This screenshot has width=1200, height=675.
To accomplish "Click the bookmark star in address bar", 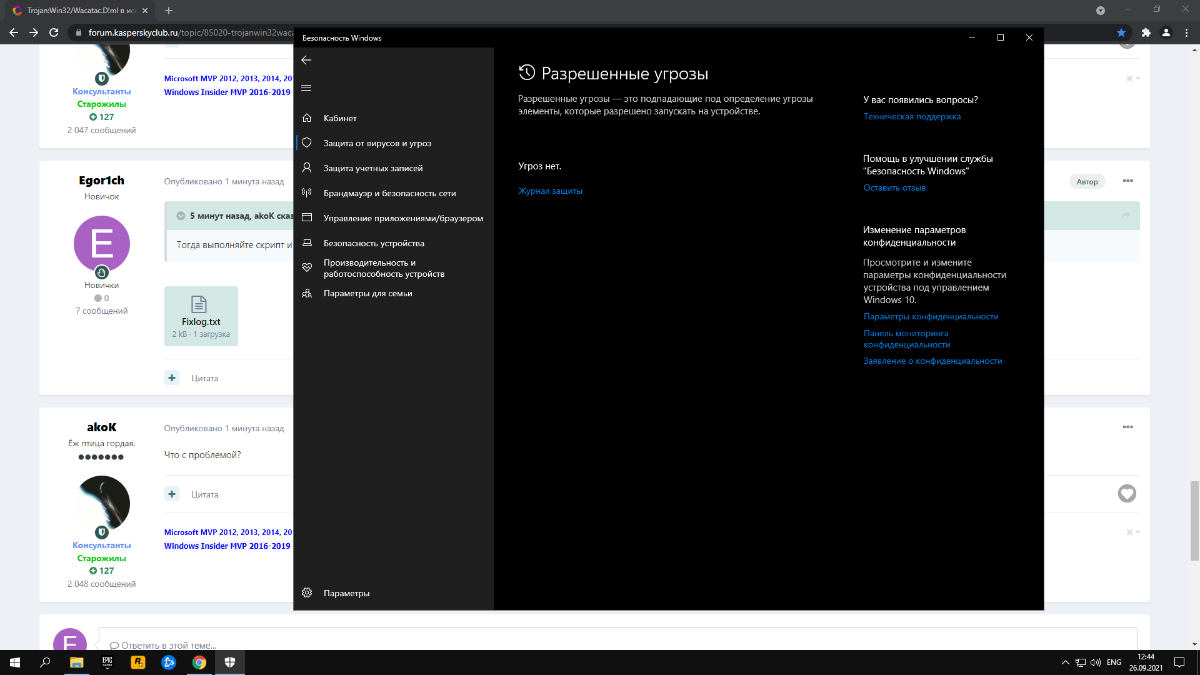I will (x=1121, y=32).
